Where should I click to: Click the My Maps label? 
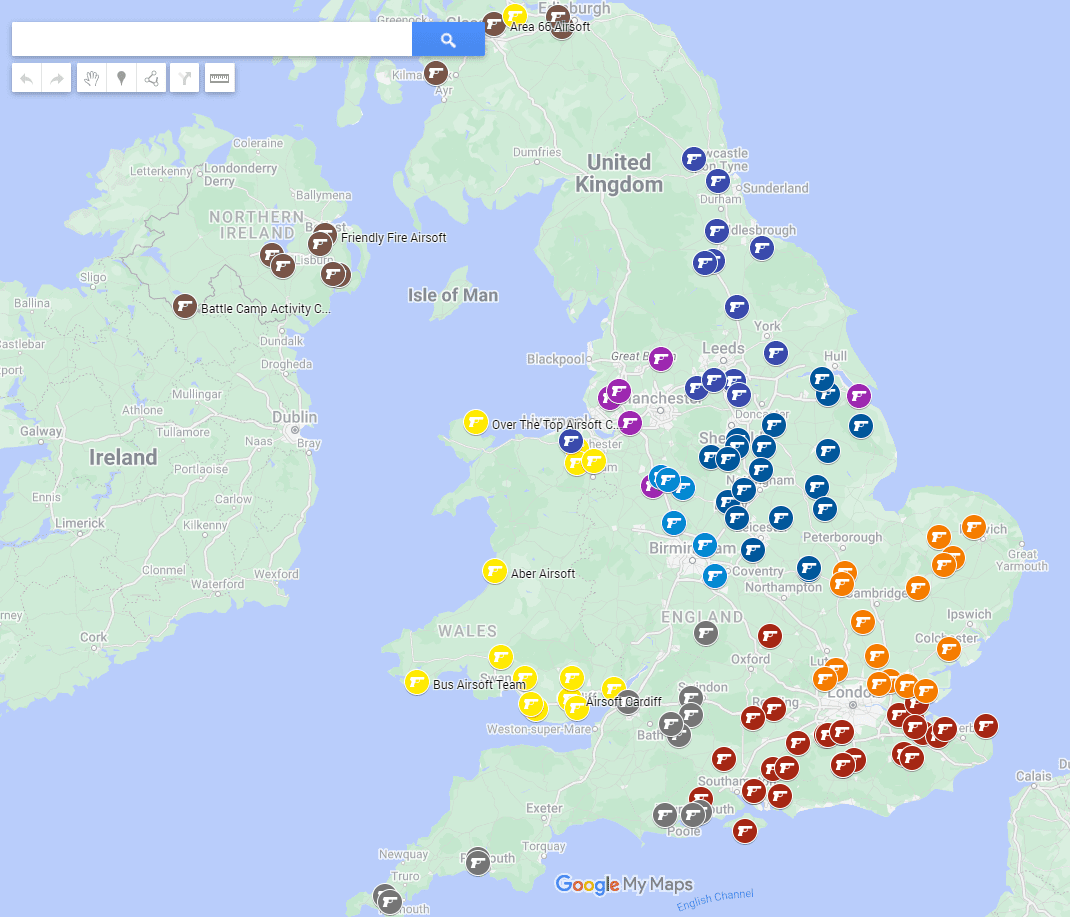tap(660, 885)
